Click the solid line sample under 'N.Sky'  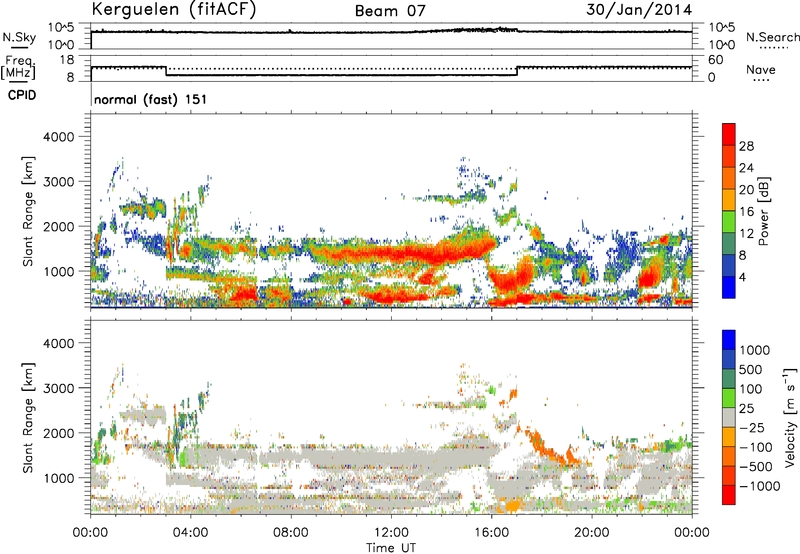point(19,48)
